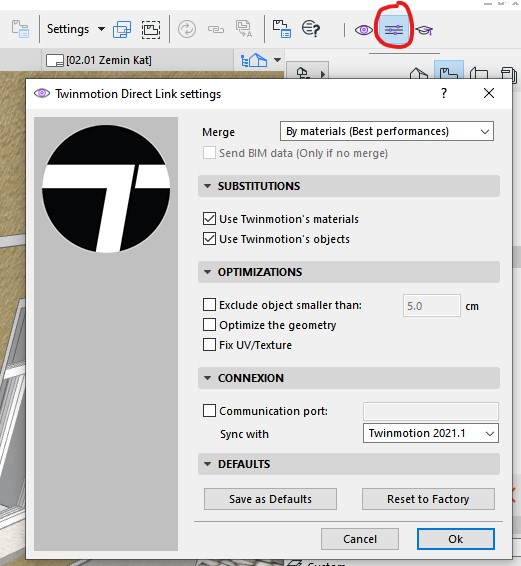Disable Use Twinmotion's materials checkbox
This screenshot has width=521, height=566.
tap(209, 219)
